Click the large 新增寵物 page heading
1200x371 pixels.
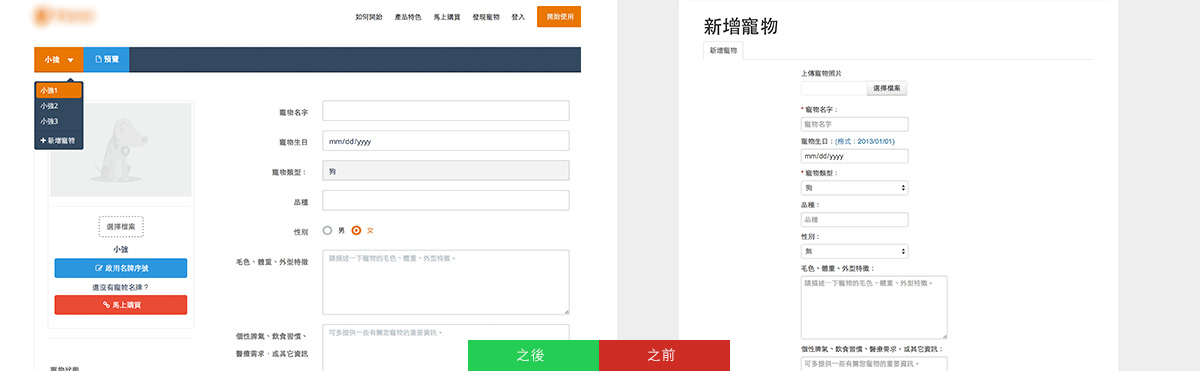(741, 26)
